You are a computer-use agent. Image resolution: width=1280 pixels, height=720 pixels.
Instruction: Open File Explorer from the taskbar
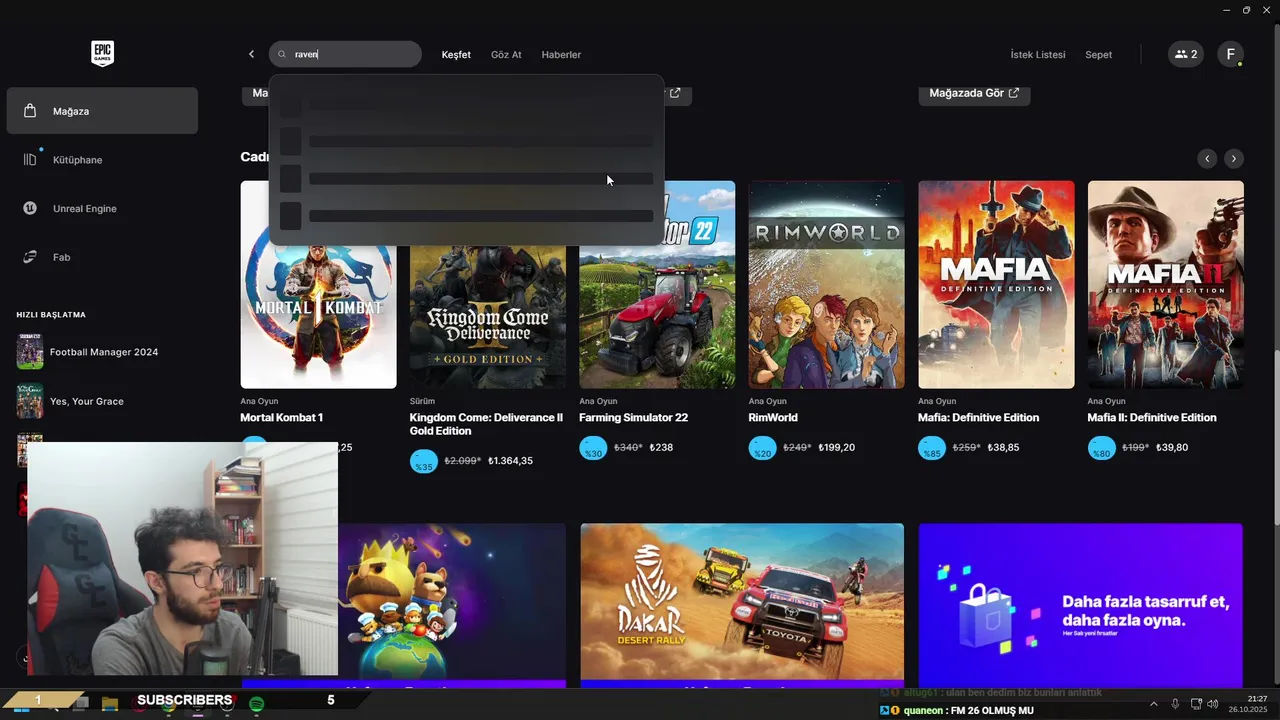(110, 704)
